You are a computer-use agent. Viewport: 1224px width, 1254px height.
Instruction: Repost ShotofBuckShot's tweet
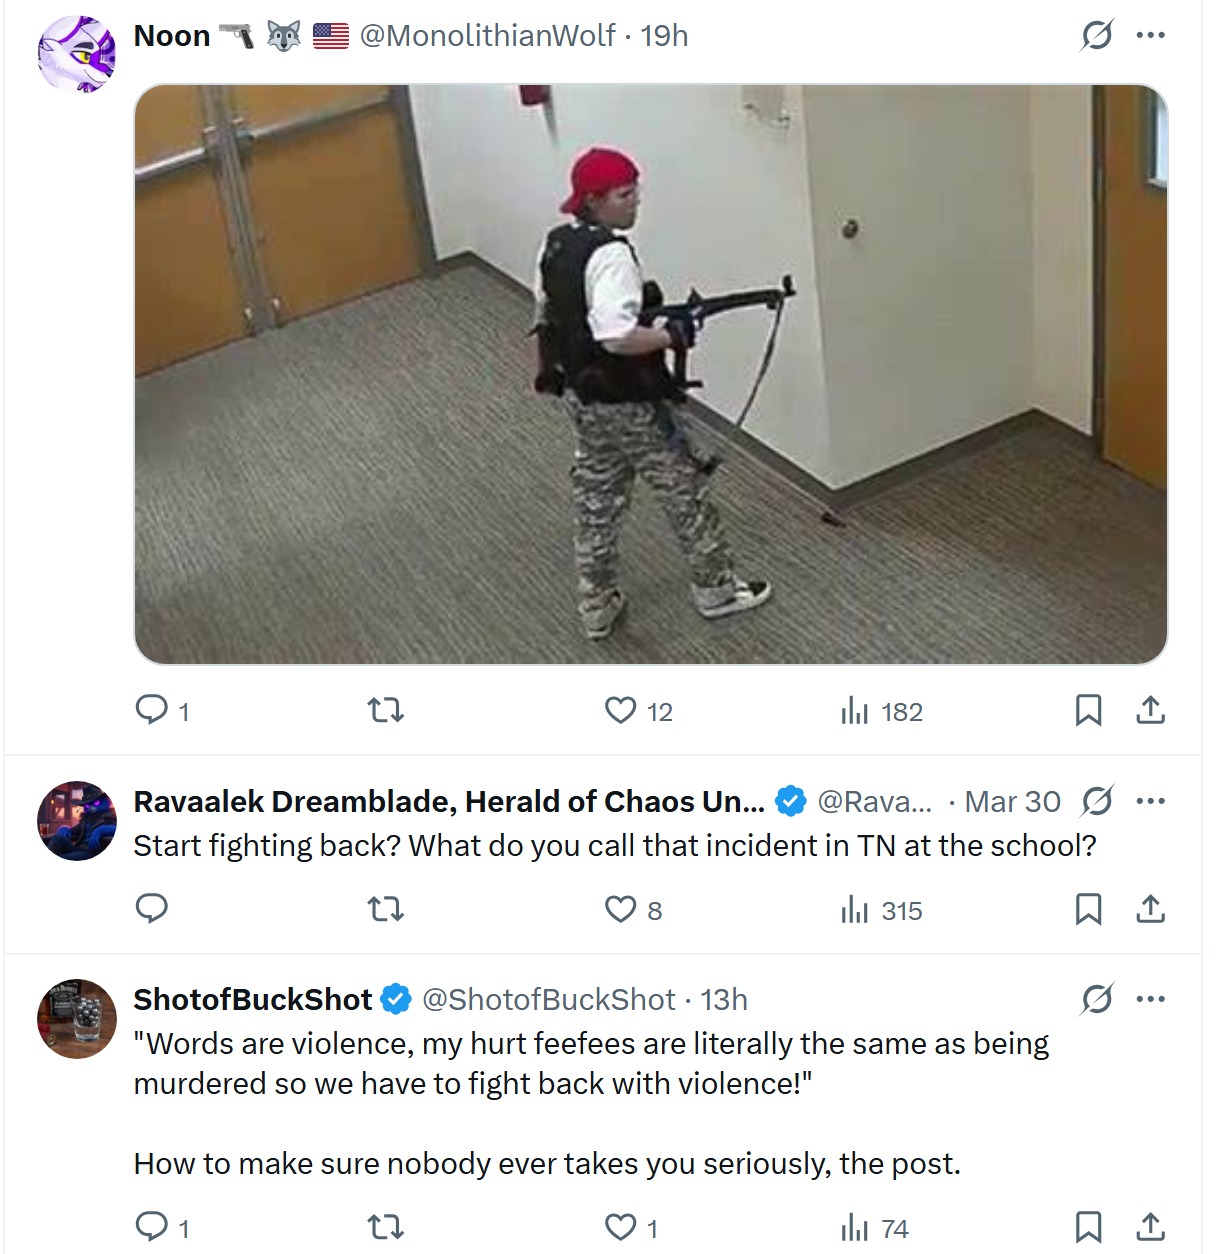386,1227
